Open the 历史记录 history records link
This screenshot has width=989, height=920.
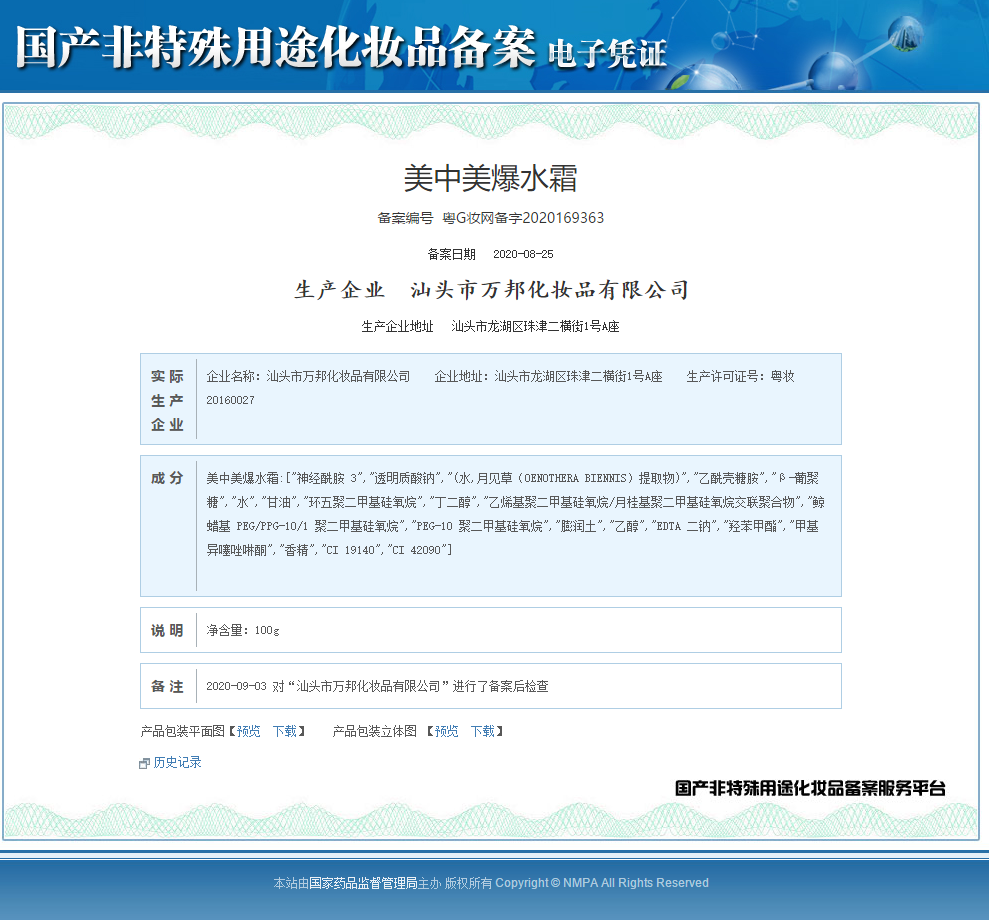tap(175, 762)
